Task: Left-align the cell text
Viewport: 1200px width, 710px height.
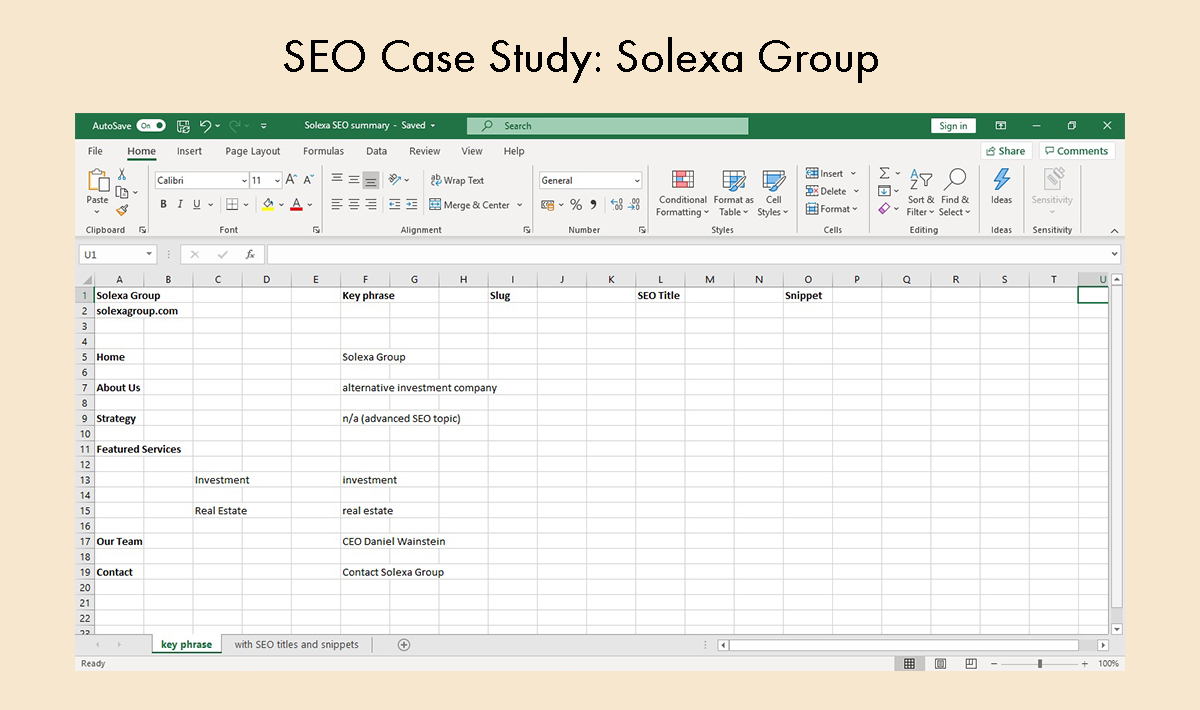Action: click(x=335, y=205)
